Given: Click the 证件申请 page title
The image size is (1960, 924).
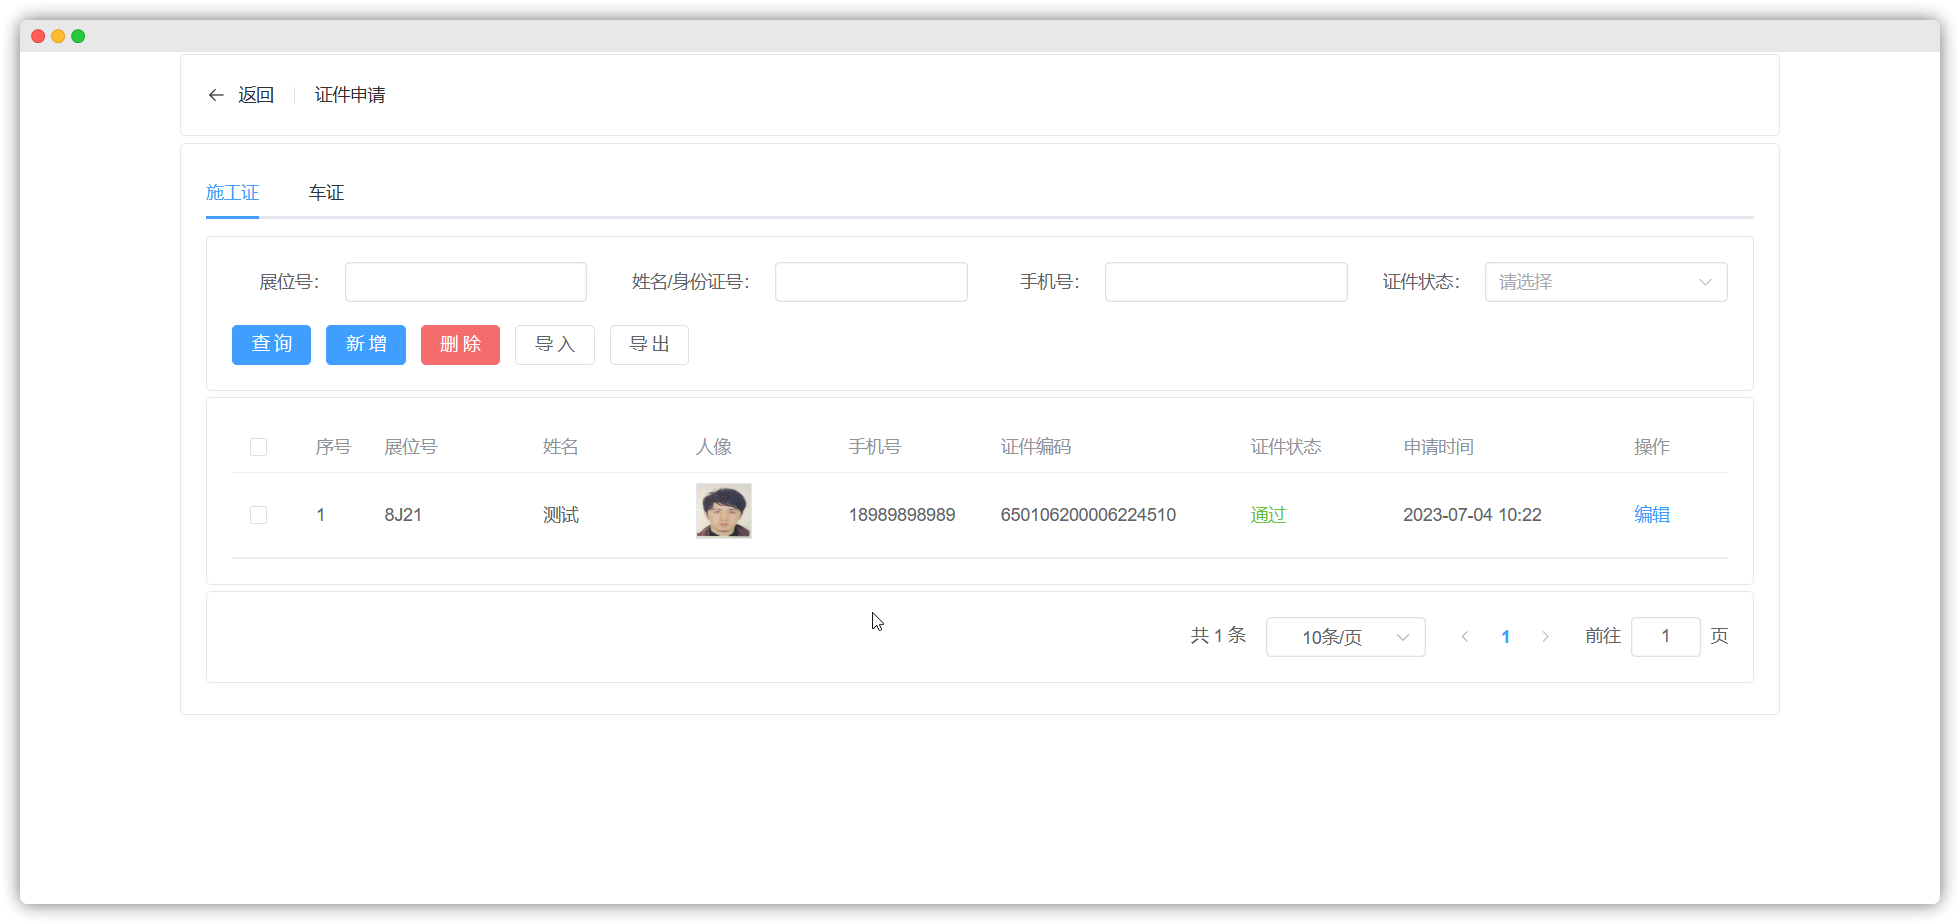Looking at the screenshot, I should pyautogui.click(x=350, y=95).
